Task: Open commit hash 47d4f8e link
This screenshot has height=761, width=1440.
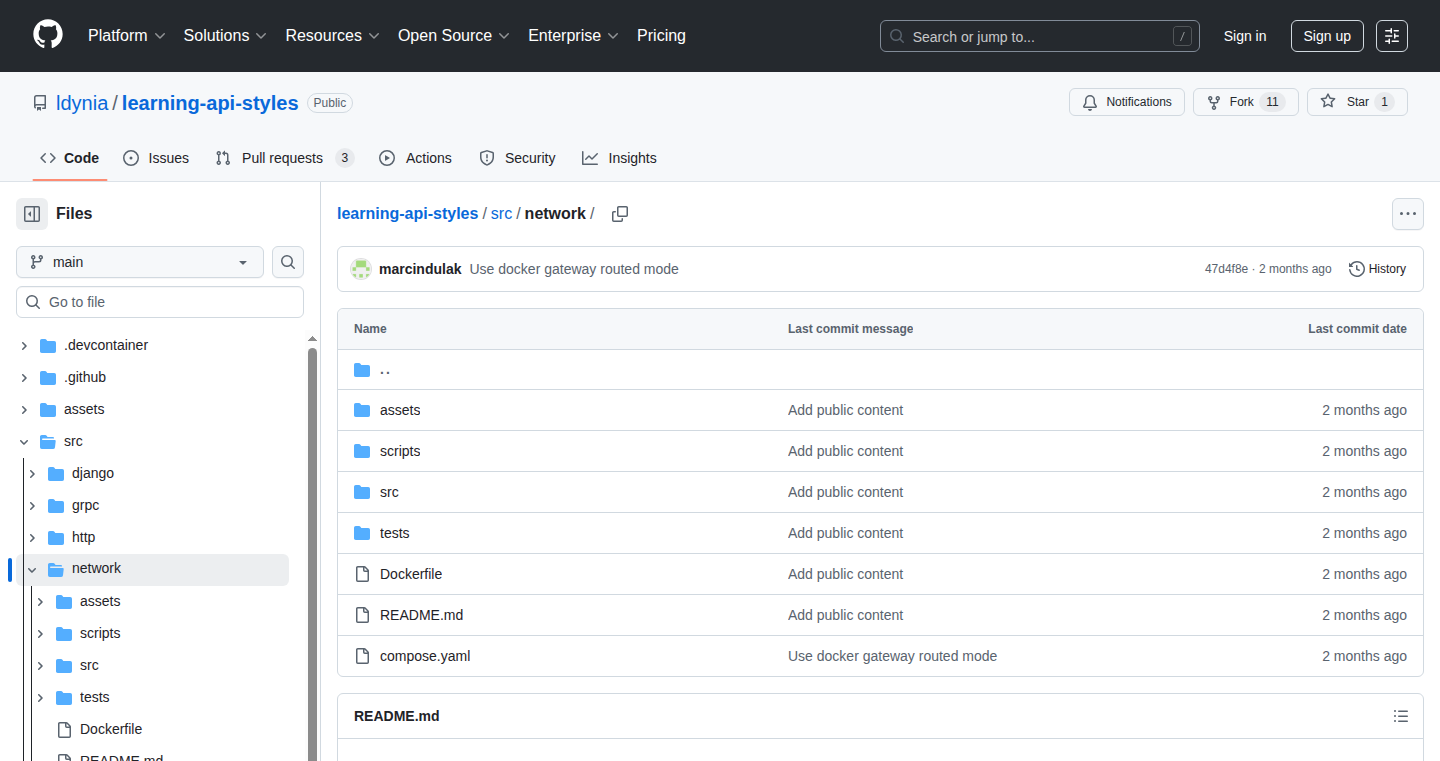Action: click(x=1226, y=269)
